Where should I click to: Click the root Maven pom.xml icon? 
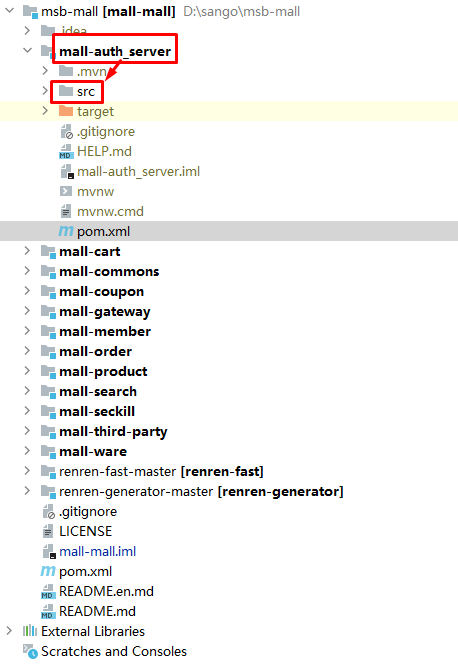coord(48,571)
